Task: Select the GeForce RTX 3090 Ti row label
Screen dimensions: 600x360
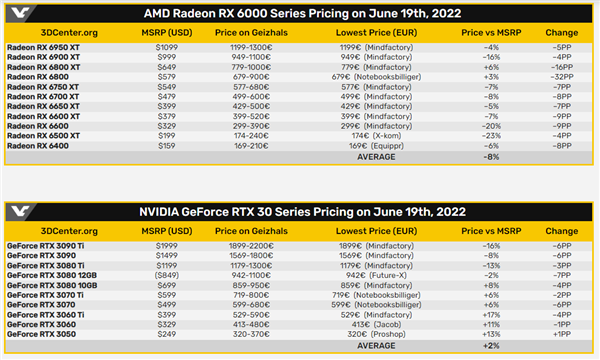Action: [x=46, y=246]
